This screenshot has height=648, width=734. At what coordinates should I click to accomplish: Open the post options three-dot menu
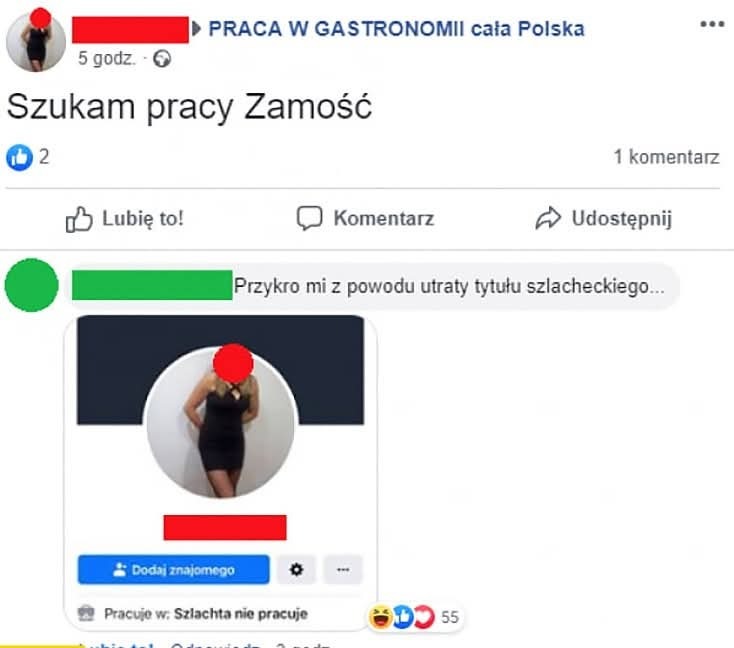click(x=712, y=24)
